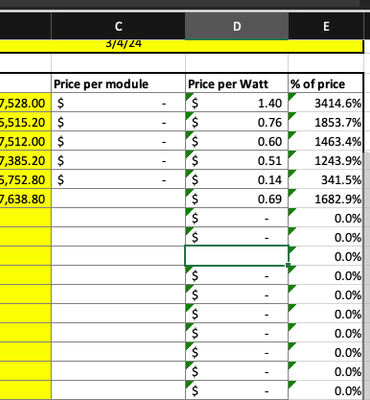Select Price per Watt cell with 0.76

click(237, 122)
